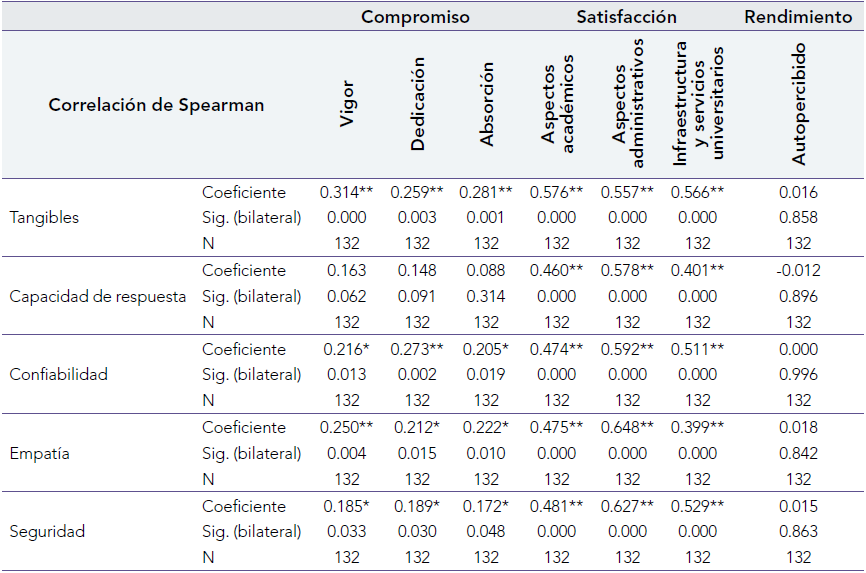Select the Infraestructura y servicios universitarios header

click(x=698, y=104)
